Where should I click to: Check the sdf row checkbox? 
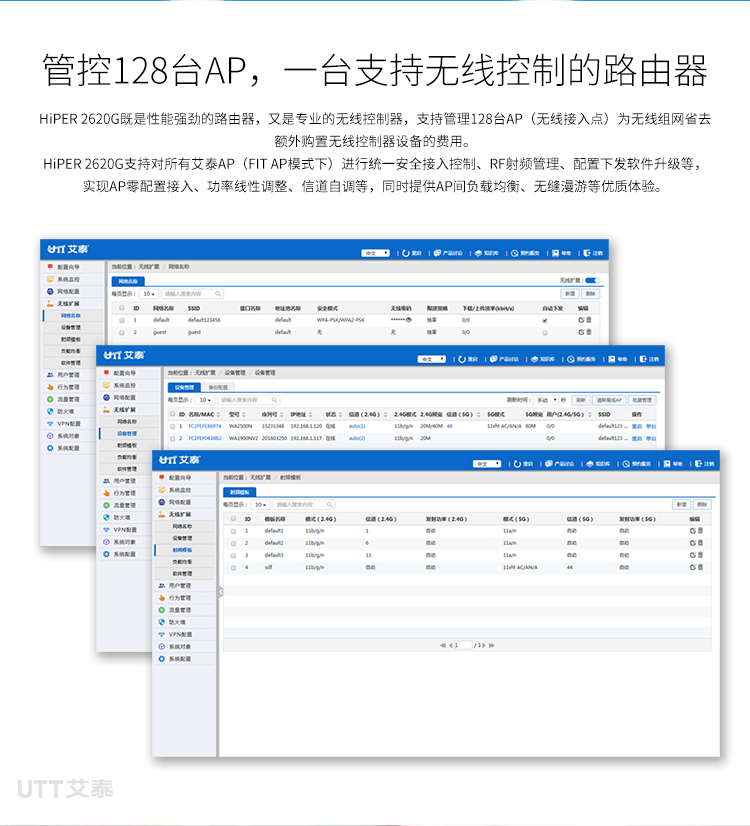233,568
